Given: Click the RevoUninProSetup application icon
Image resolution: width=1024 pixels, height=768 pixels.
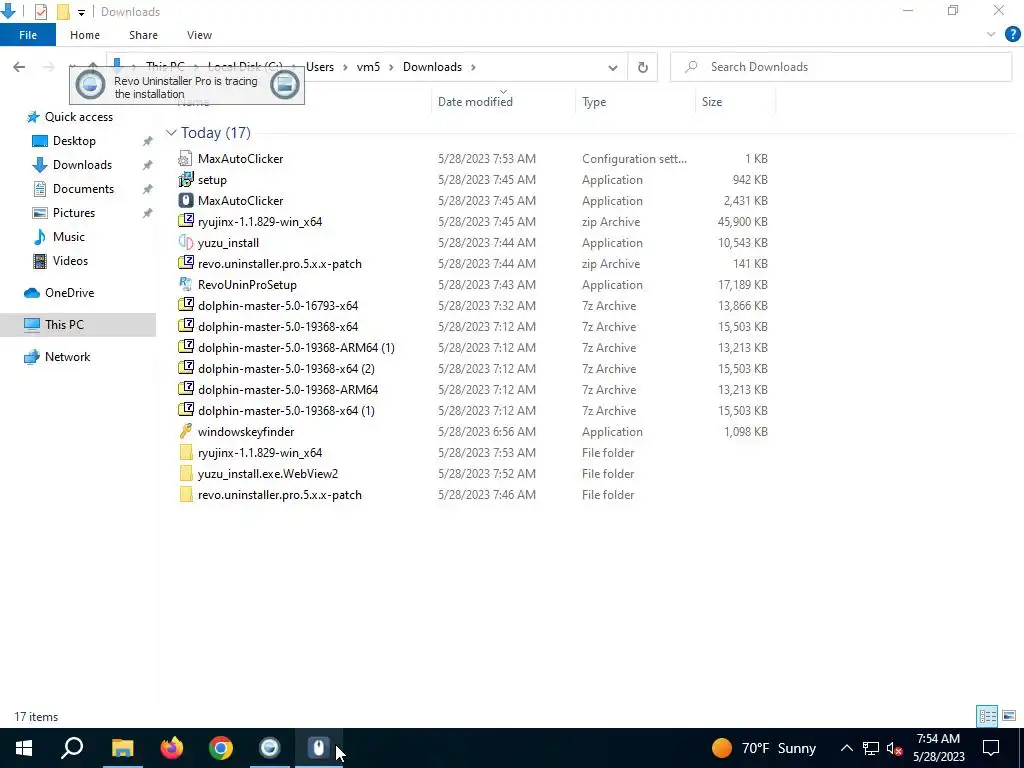Looking at the screenshot, I should [186, 284].
